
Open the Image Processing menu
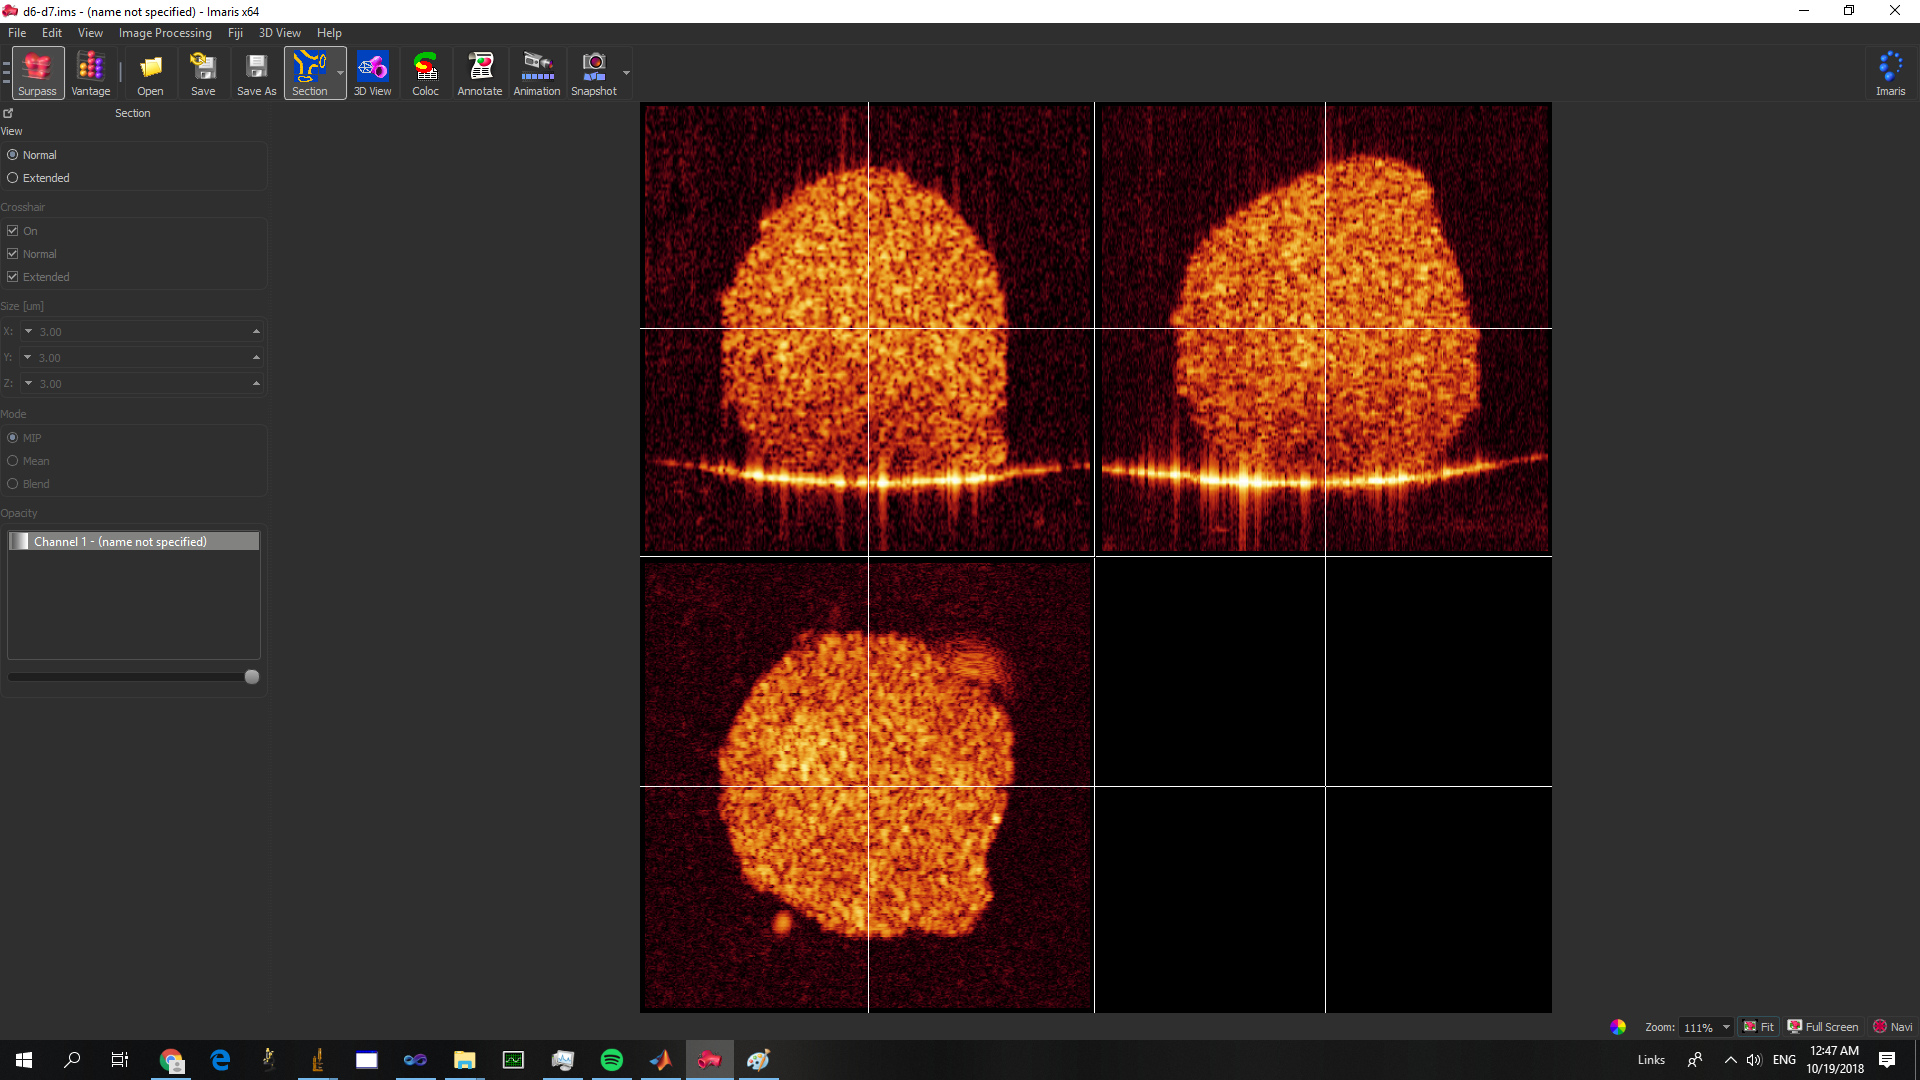(165, 33)
